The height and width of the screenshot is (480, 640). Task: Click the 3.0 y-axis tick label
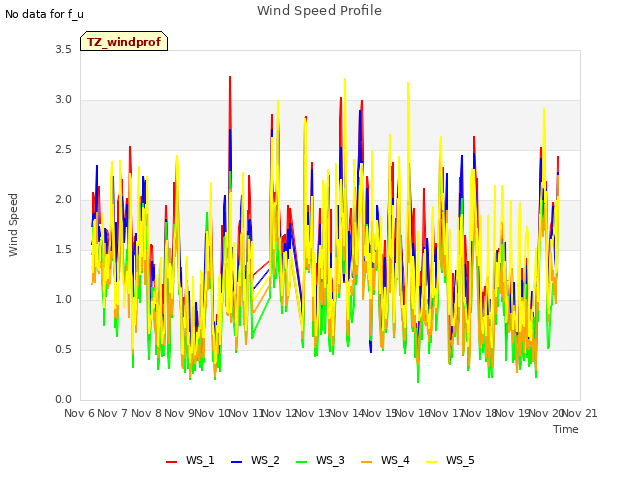pos(64,100)
